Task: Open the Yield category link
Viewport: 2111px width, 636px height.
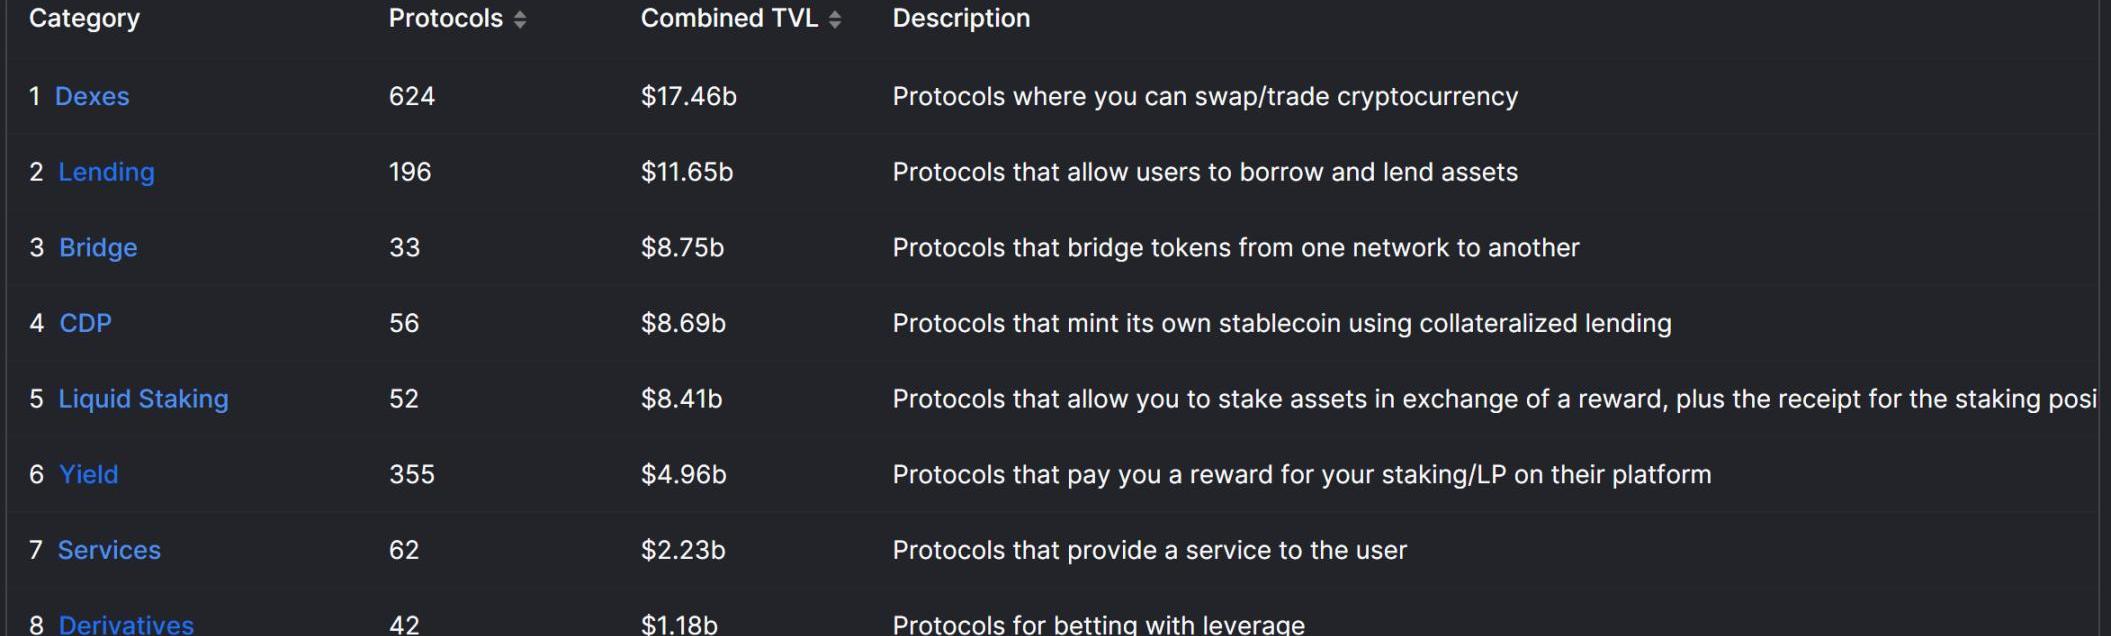Action: point(88,474)
